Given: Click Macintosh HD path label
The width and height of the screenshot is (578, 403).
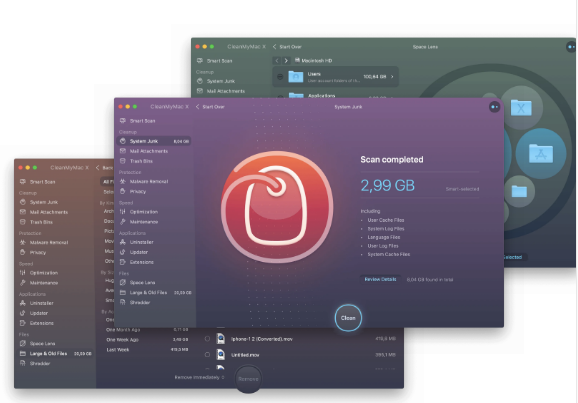Looking at the screenshot, I should 313,60.
